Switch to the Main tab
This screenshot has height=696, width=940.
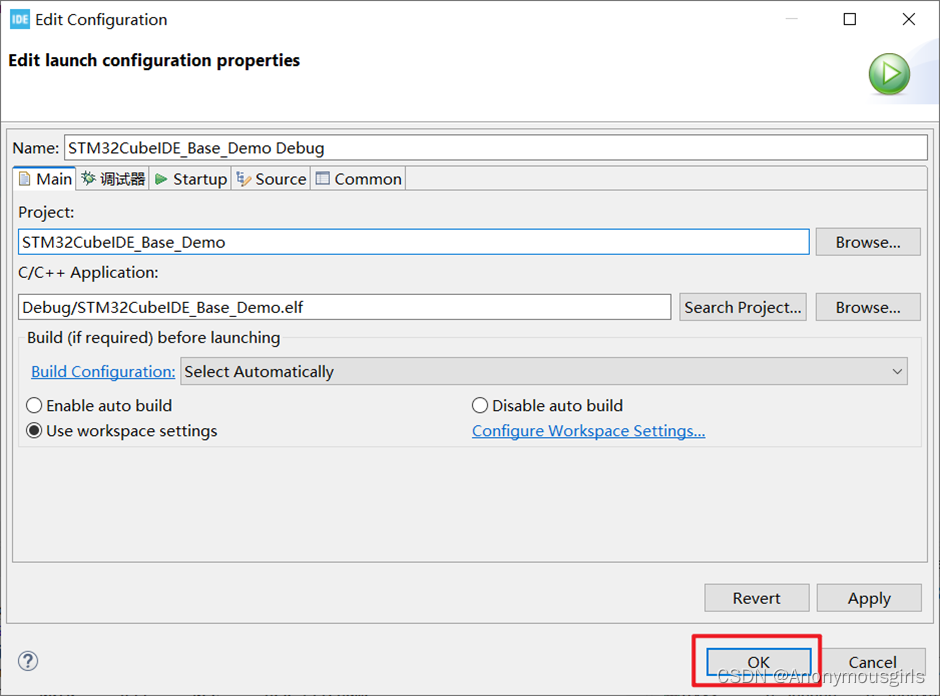(x=45, y=179)
